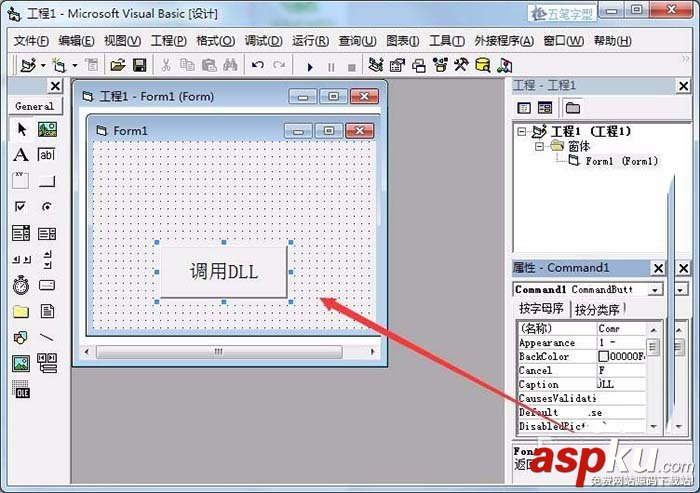Click the End stop toolbar button
Viewport: 700px width, 493px height.
pyautogui.click(x=352, y=67)
